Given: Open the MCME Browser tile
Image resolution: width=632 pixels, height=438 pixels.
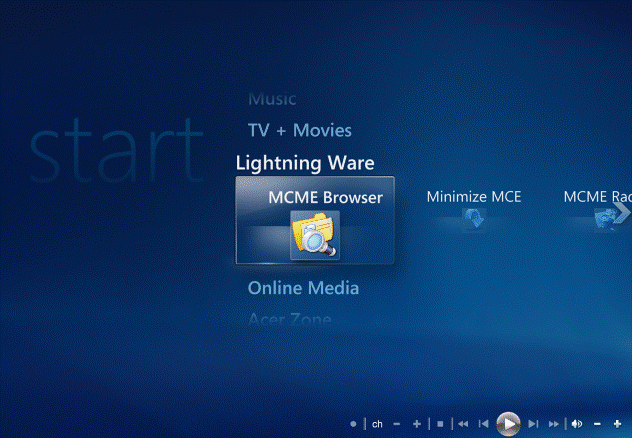Looking at the screenshot, I should click(x=315, y=220).
